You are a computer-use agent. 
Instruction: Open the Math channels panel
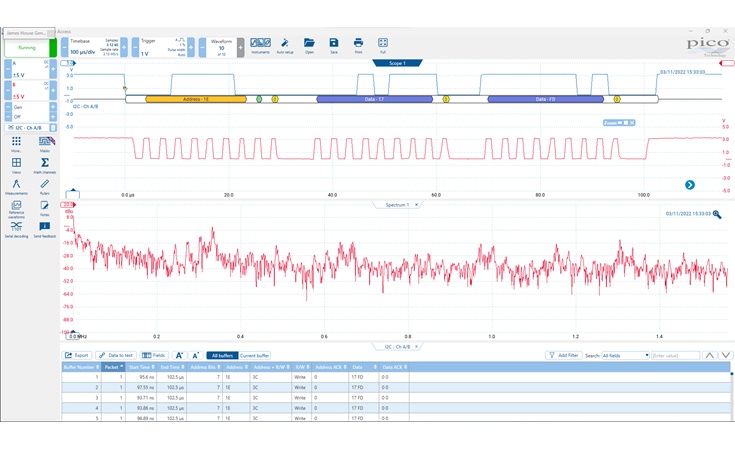pos(46,165)
